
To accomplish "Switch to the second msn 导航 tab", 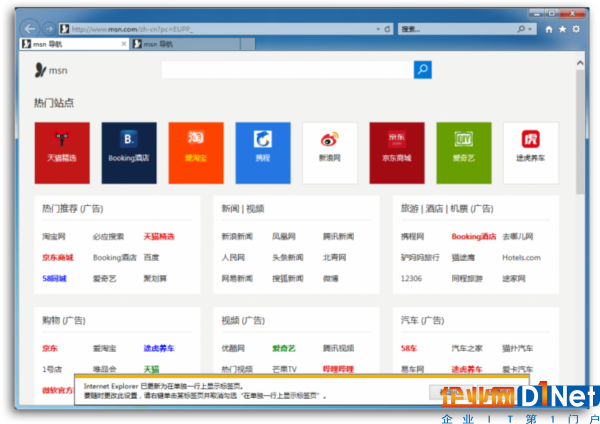I will tap(185, 44).
